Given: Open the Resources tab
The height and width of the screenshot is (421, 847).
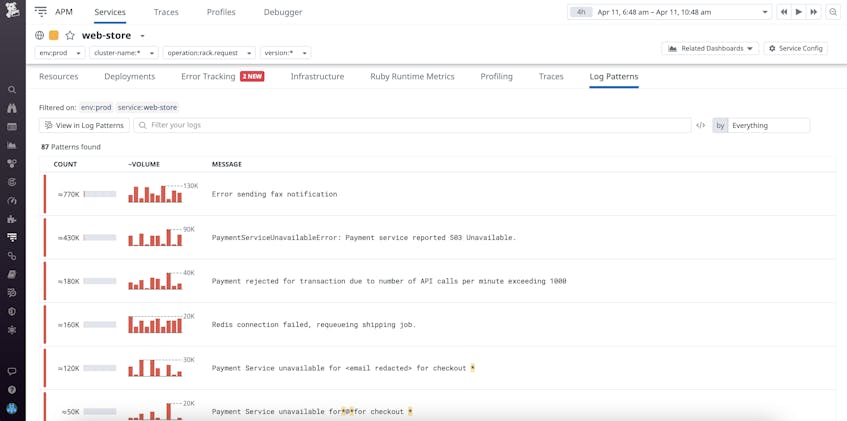Looking at the screenshot, I should [x=58, y=77].
